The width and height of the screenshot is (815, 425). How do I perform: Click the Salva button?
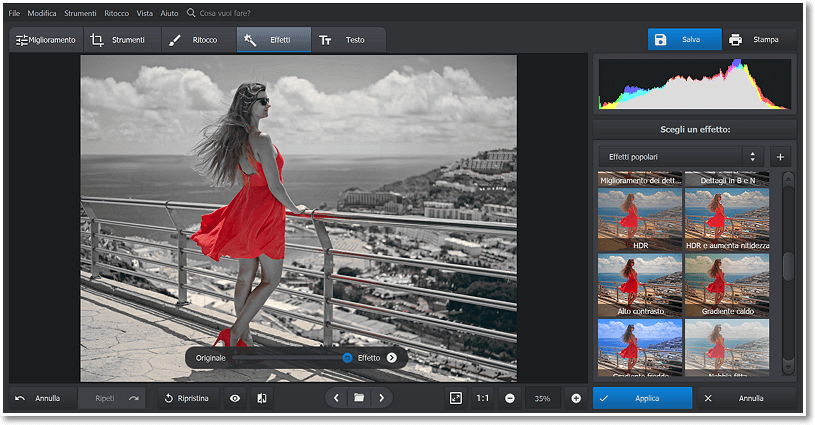(685, 39)
